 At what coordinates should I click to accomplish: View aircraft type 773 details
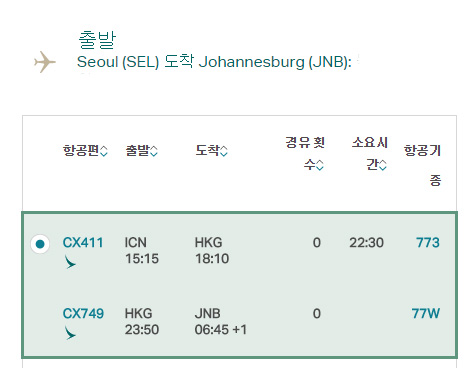[428, 242]
